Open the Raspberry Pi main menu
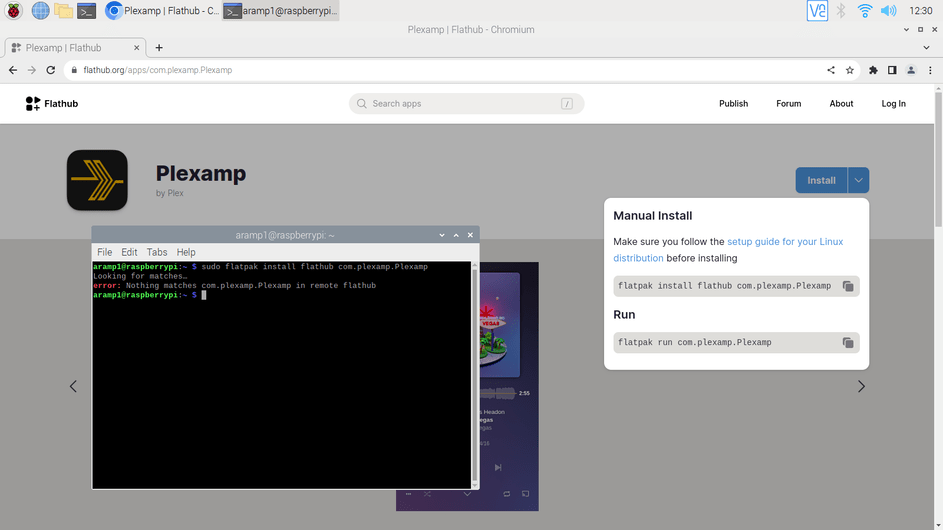 point(13,11)
